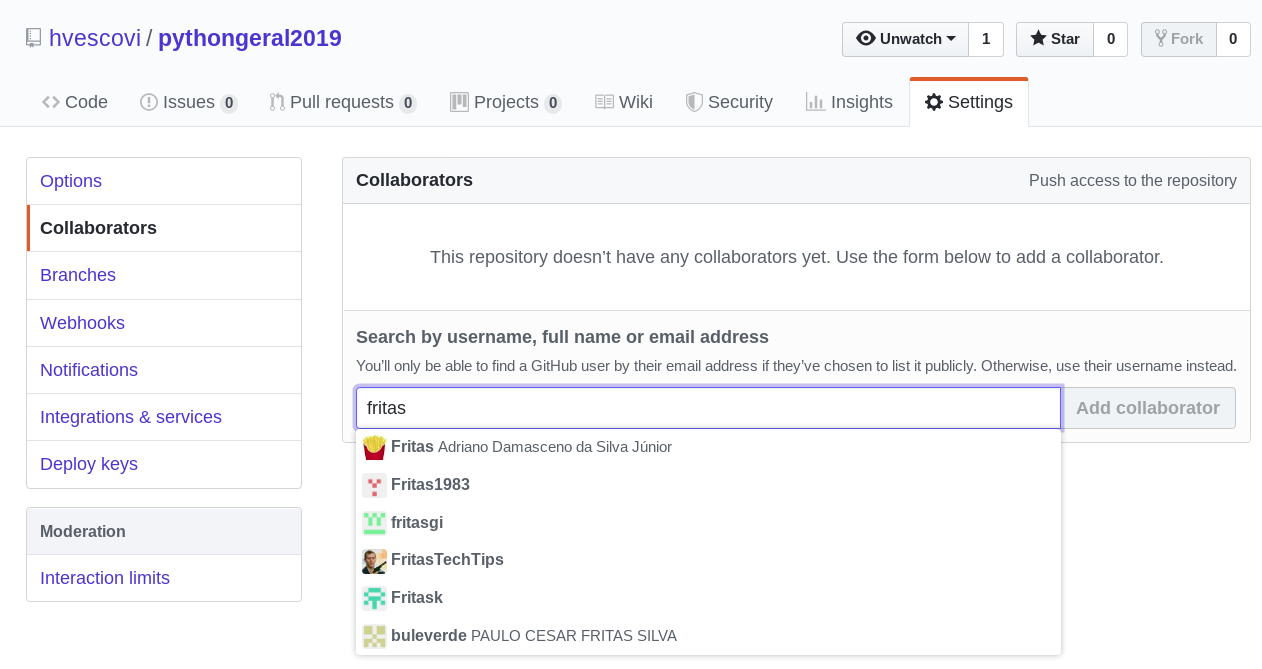Open the Code tab
Viewport: 1262px width, 669px height.
[75, 102]
